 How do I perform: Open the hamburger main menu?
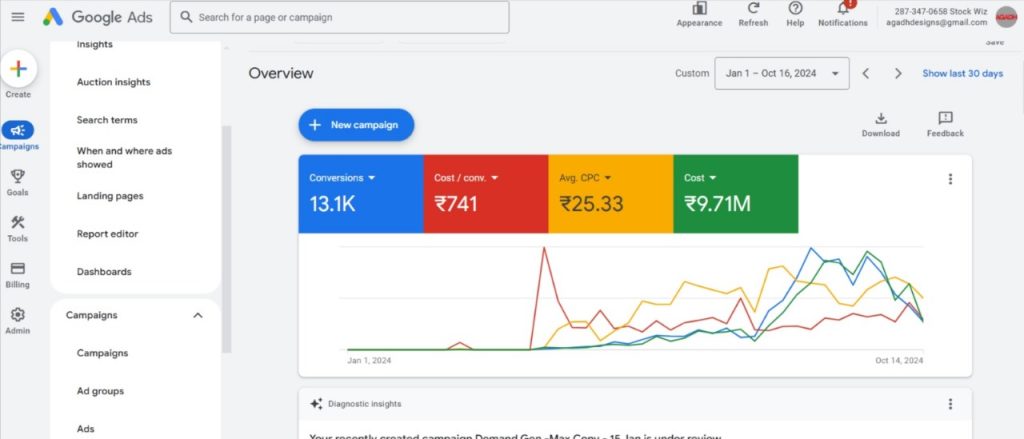pyautogui.click(x=18, y=17)
